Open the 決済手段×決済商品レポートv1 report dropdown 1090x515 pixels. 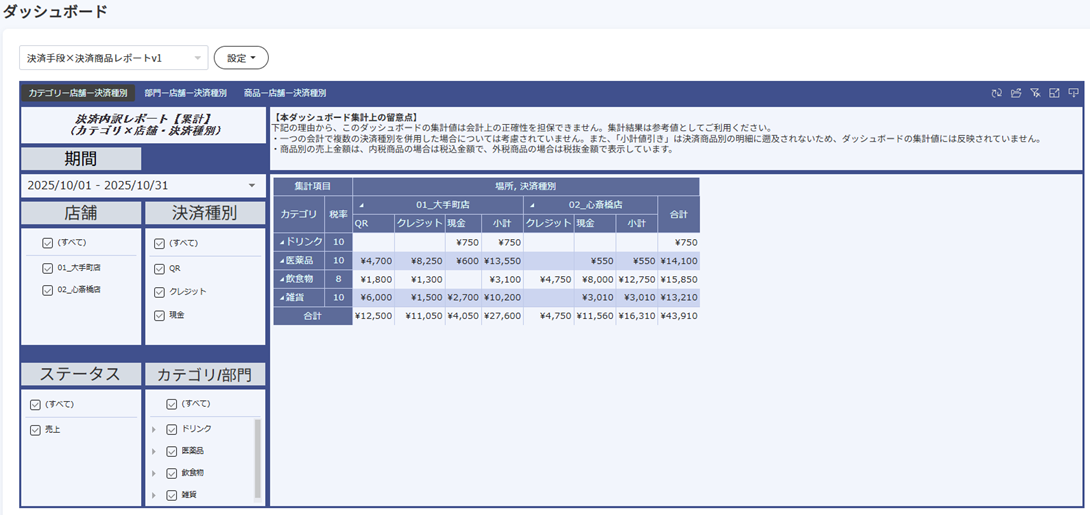(x=113, y=58)
